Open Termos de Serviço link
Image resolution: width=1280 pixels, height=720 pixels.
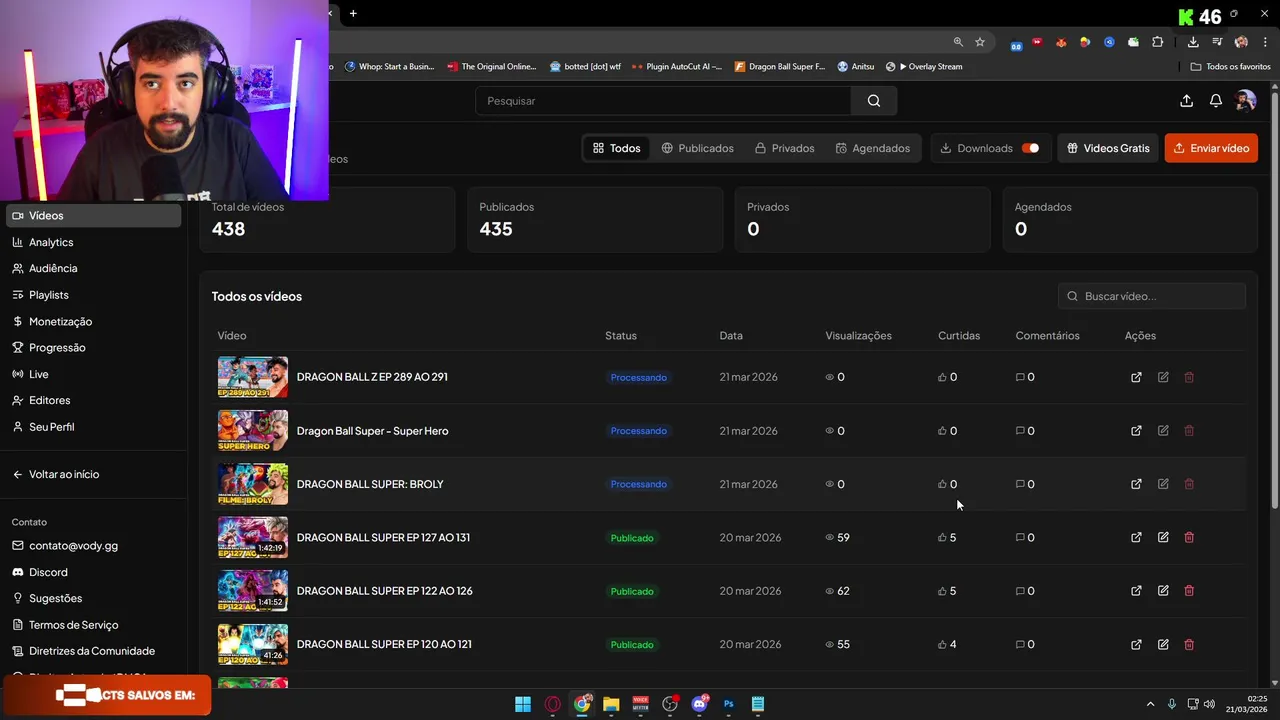65,625
